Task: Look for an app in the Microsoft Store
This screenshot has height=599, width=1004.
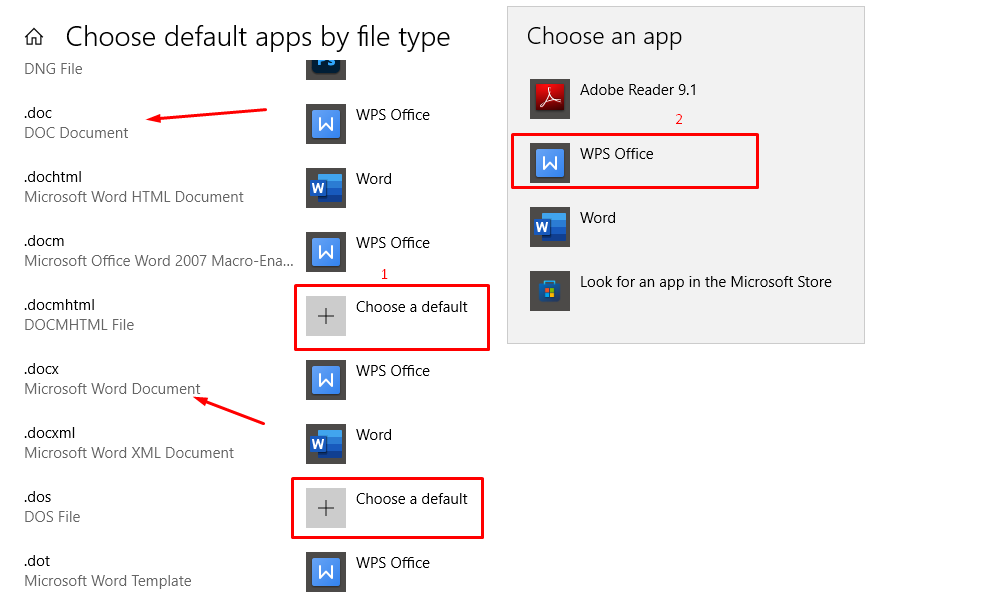Action: click(x=706, y=282)
